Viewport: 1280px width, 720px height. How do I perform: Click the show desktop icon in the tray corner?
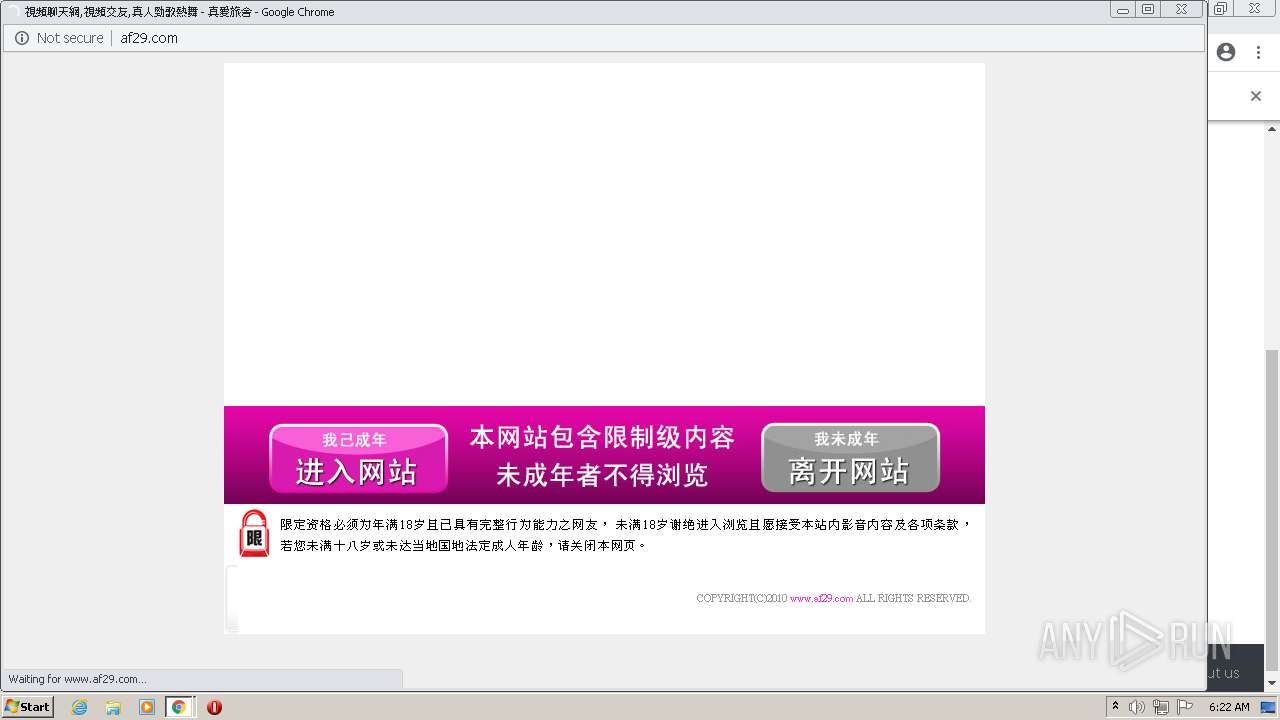point(1268,707)
